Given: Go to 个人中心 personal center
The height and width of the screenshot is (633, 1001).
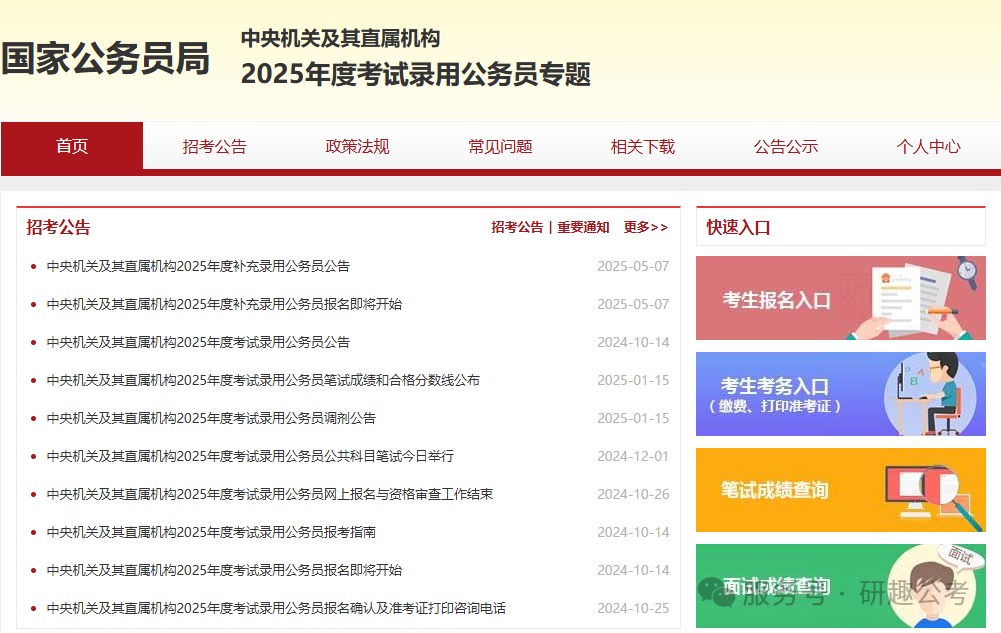Looking at the screenshot, I should pyautogui.click(x=928, y=146).
